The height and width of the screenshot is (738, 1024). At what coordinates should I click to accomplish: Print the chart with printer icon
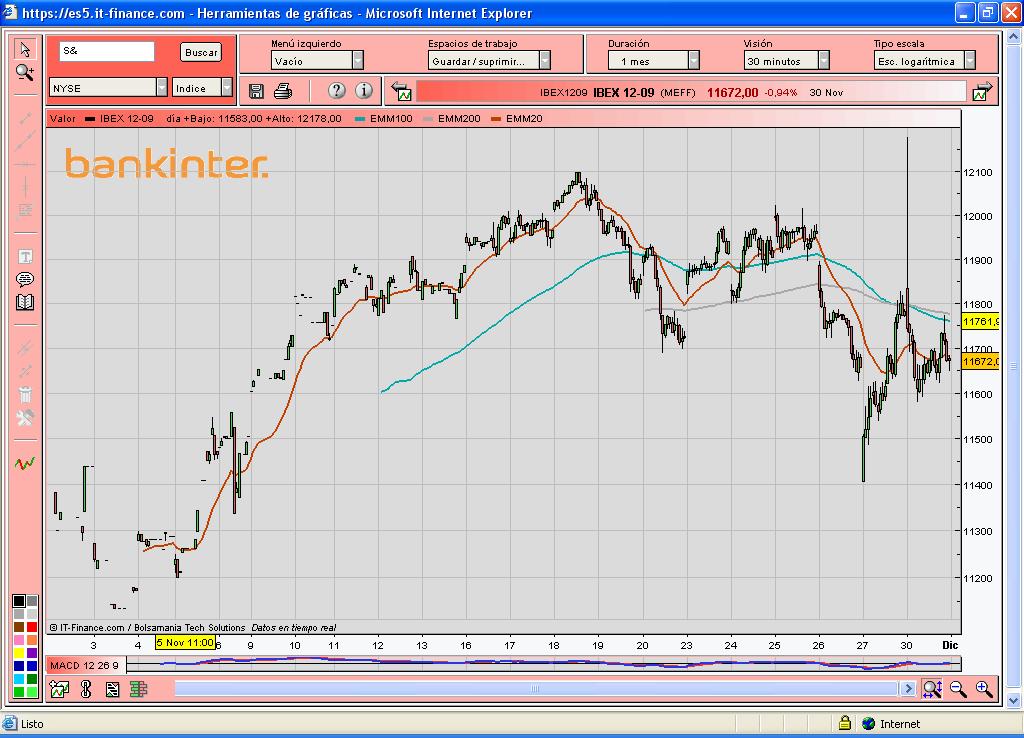click(x=283, y=91)
